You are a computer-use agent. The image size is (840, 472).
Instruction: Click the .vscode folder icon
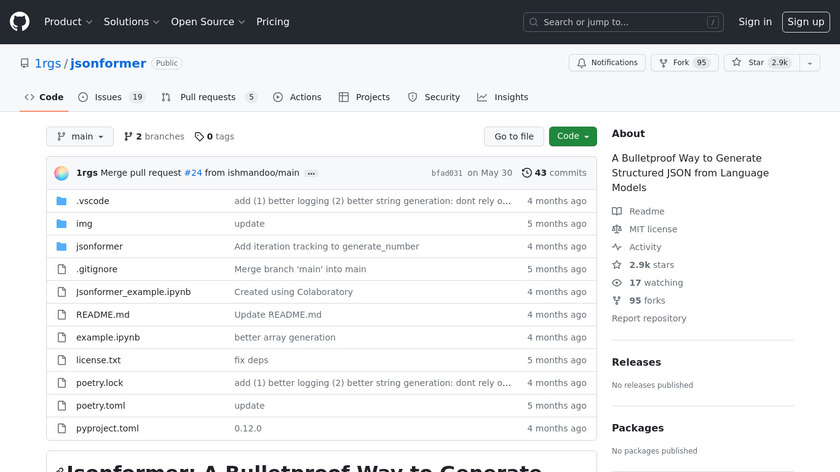pyautogui.click(x=62, y=201)
